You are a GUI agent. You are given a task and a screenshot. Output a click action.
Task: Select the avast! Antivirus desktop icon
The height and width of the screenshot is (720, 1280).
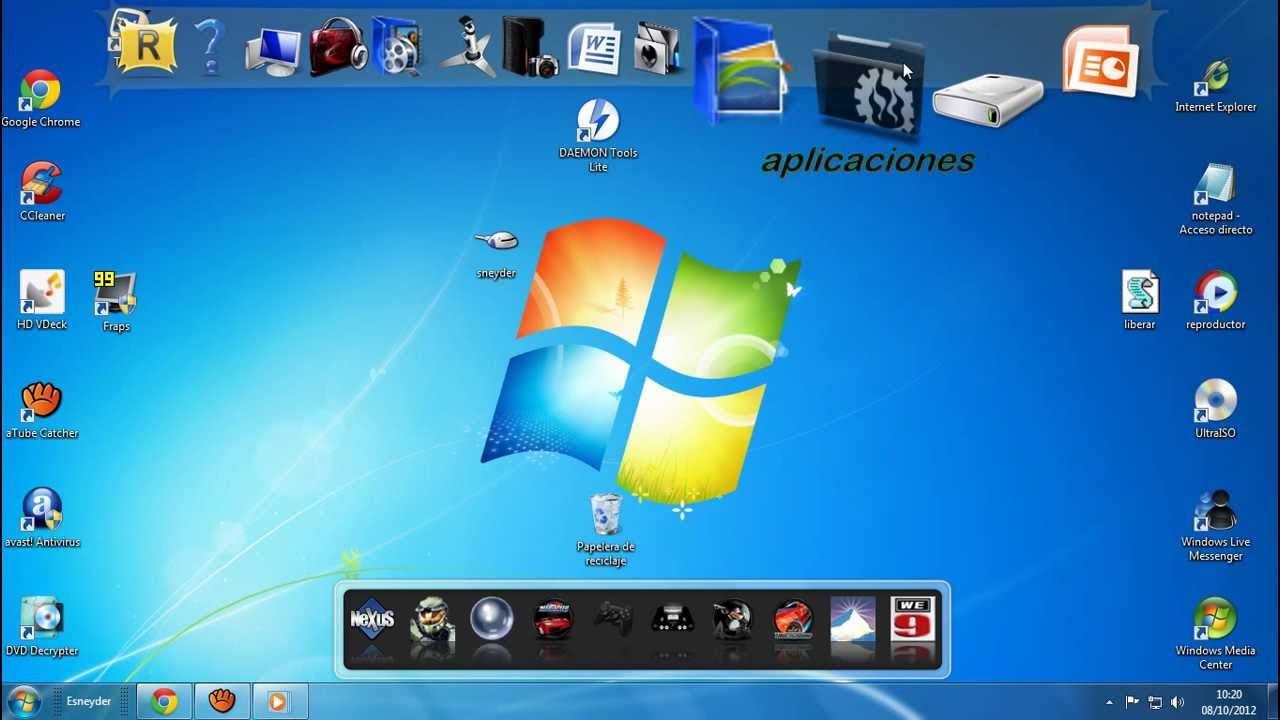[42, 518]
